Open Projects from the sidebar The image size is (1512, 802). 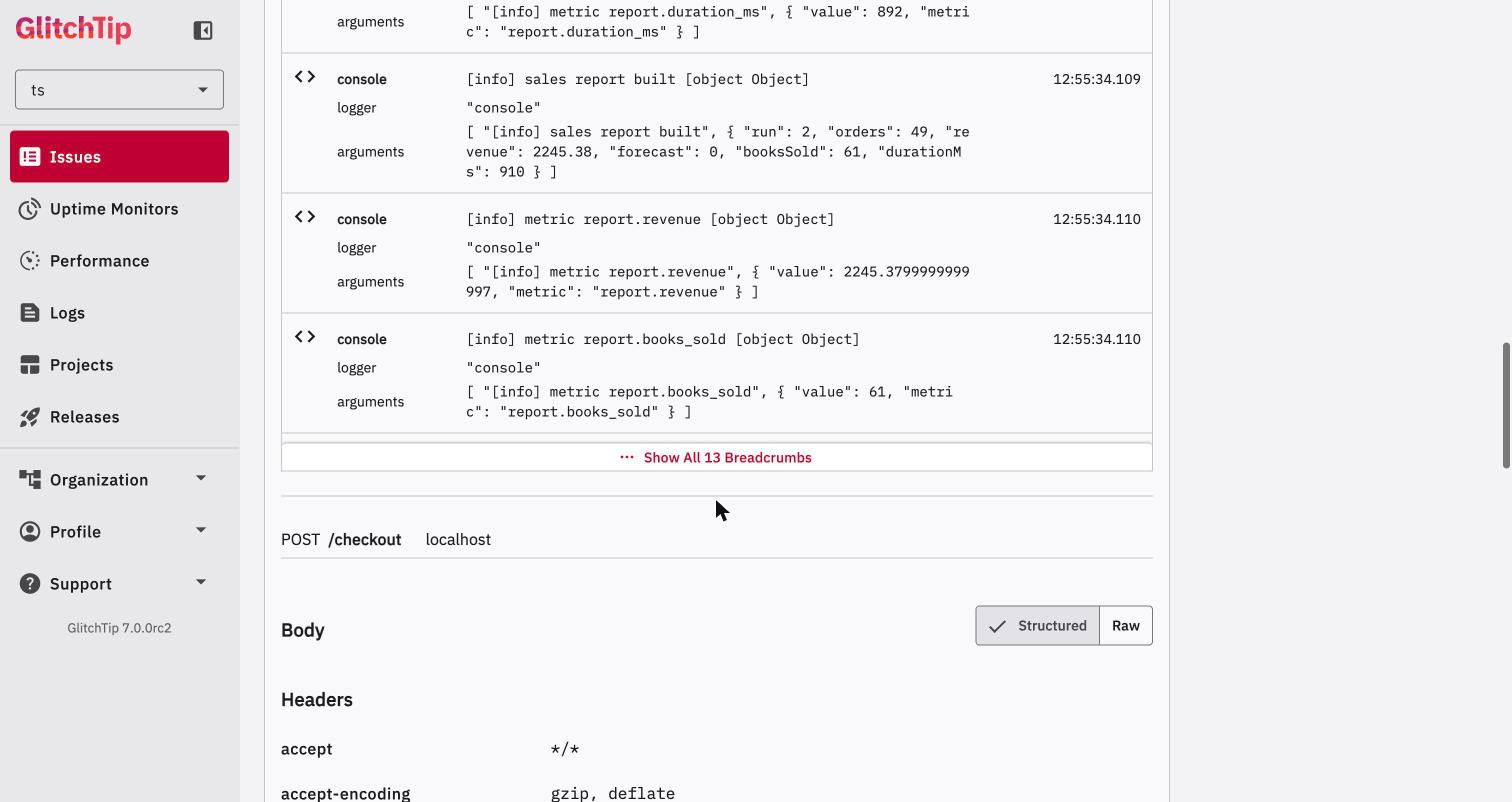119,365
